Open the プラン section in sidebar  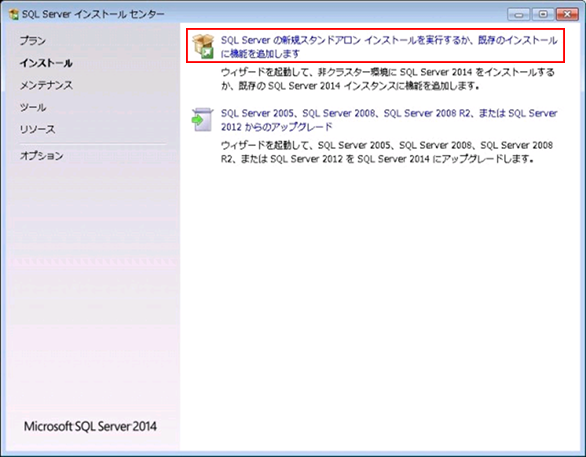[x=33, y=41]
